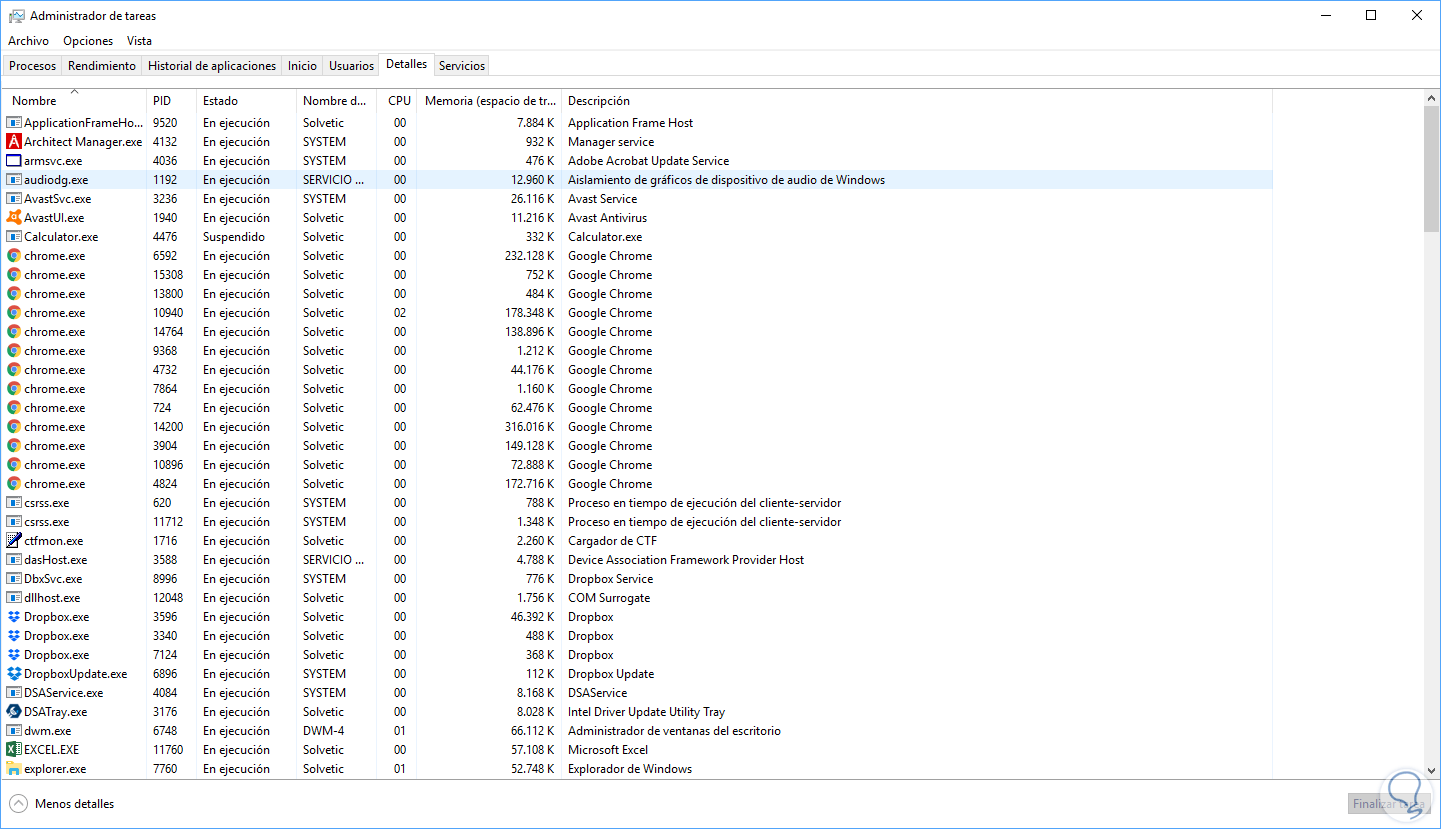The width and height of the screenshot is (1441, 829).
Task: Switch to the Procesos tab
Action: (33, 66)
